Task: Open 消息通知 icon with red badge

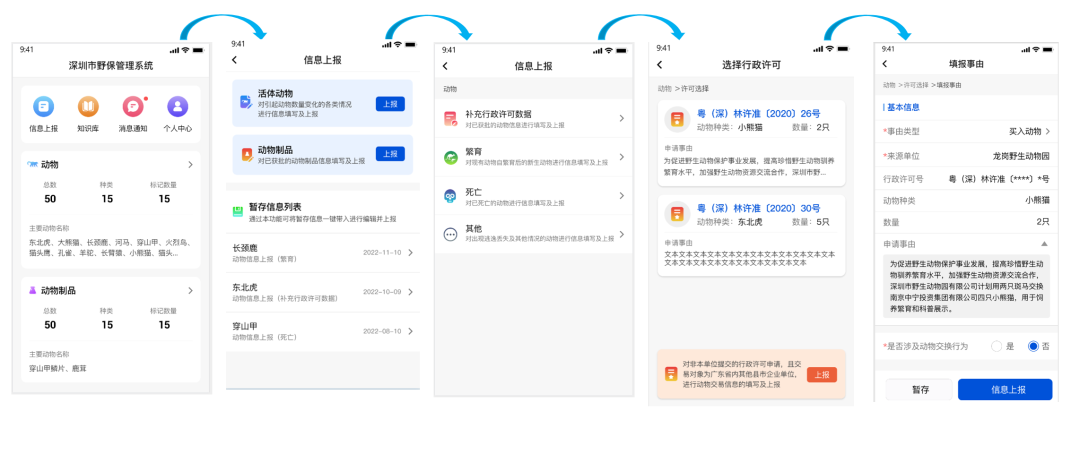Action: (133, 107)
